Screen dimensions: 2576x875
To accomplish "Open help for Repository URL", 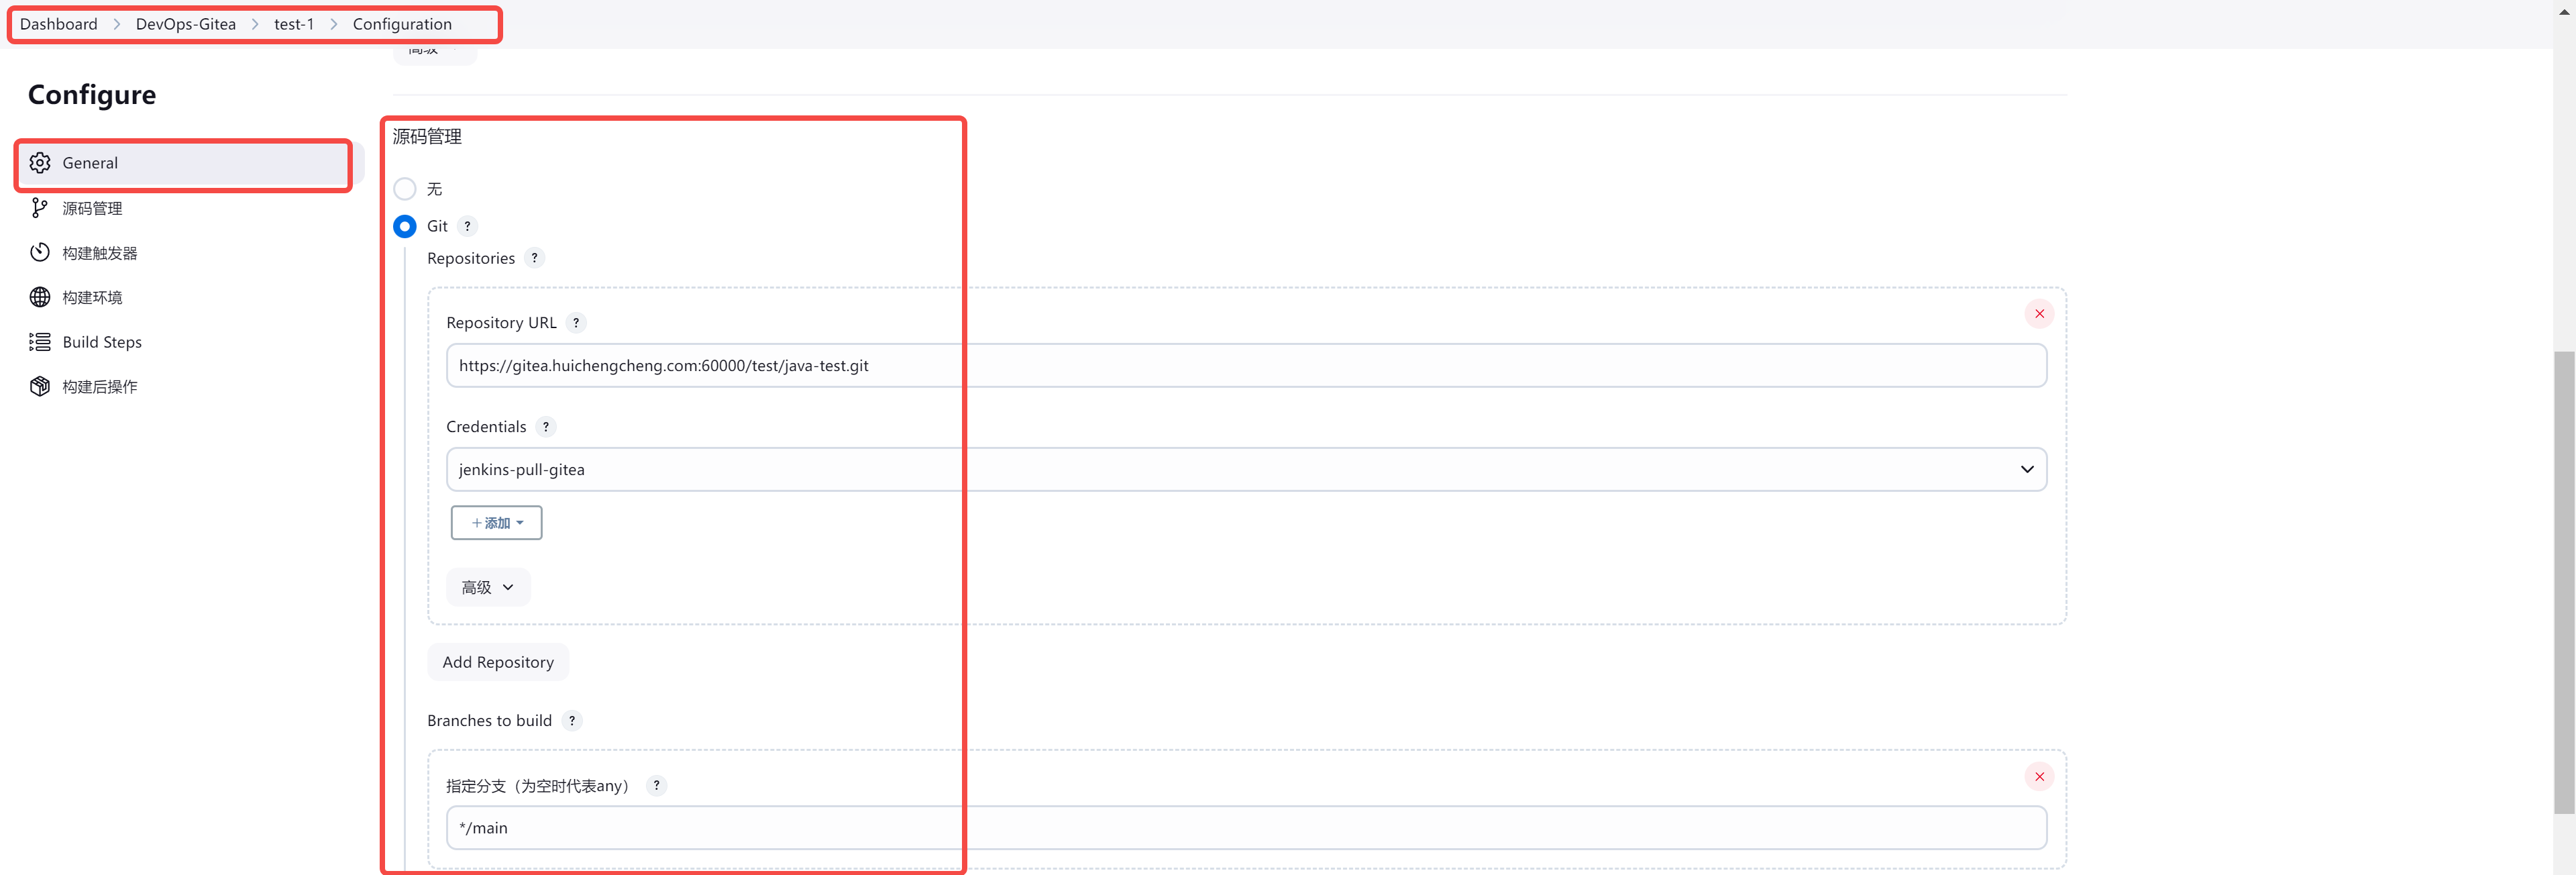I will pos(576,323).
